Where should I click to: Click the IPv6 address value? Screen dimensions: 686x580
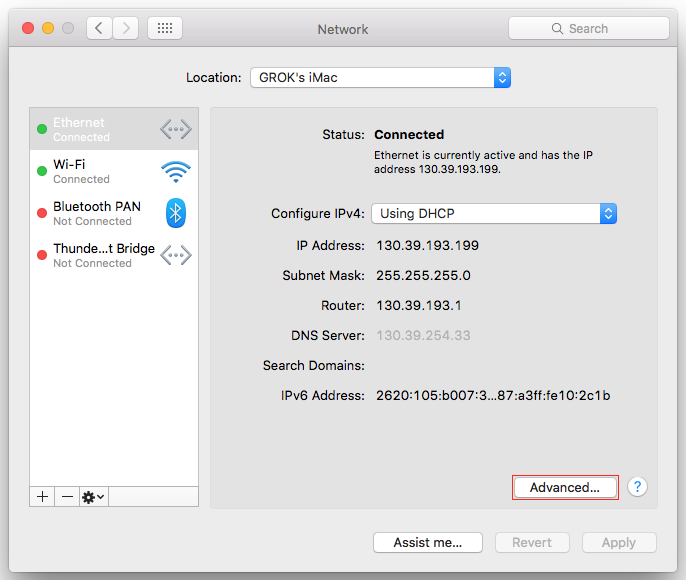[493, 395]
